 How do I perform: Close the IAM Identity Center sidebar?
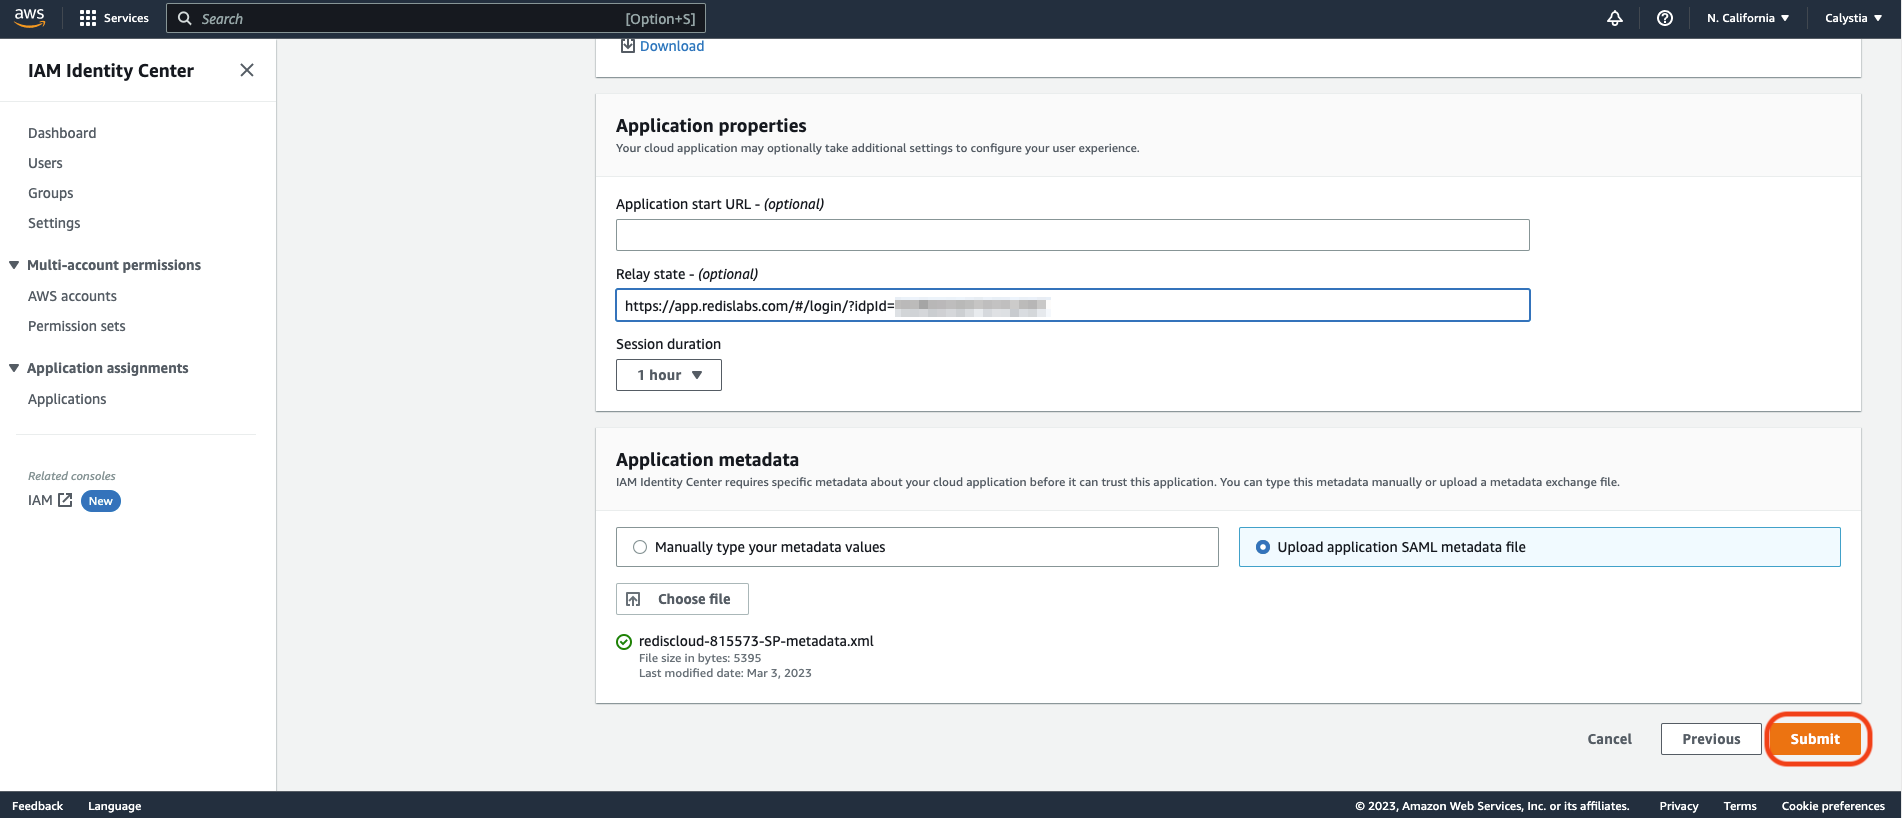coord(247,70)
